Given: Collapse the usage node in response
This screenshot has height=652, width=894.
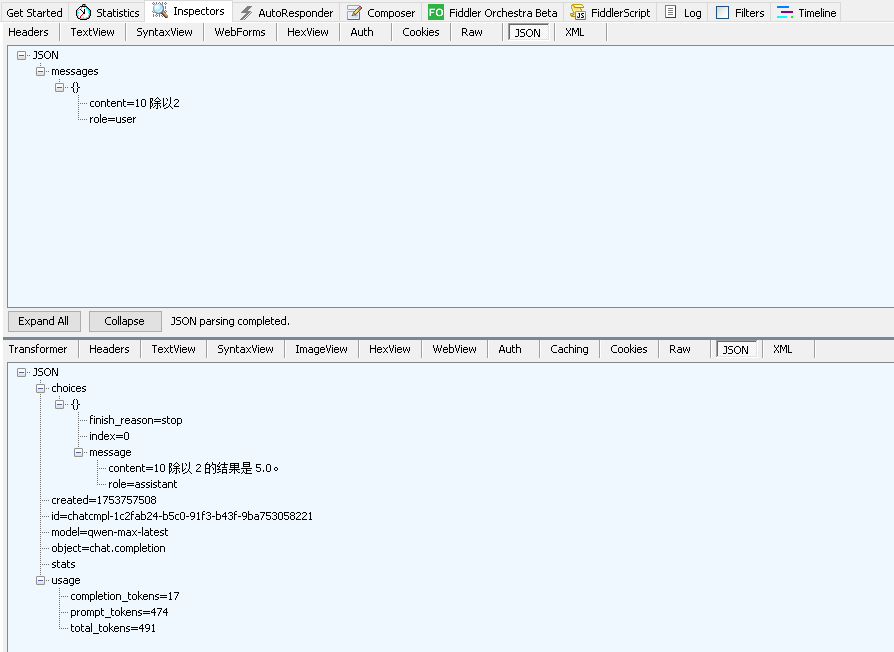Looking at the screenshot, I should tap(41, 580).
